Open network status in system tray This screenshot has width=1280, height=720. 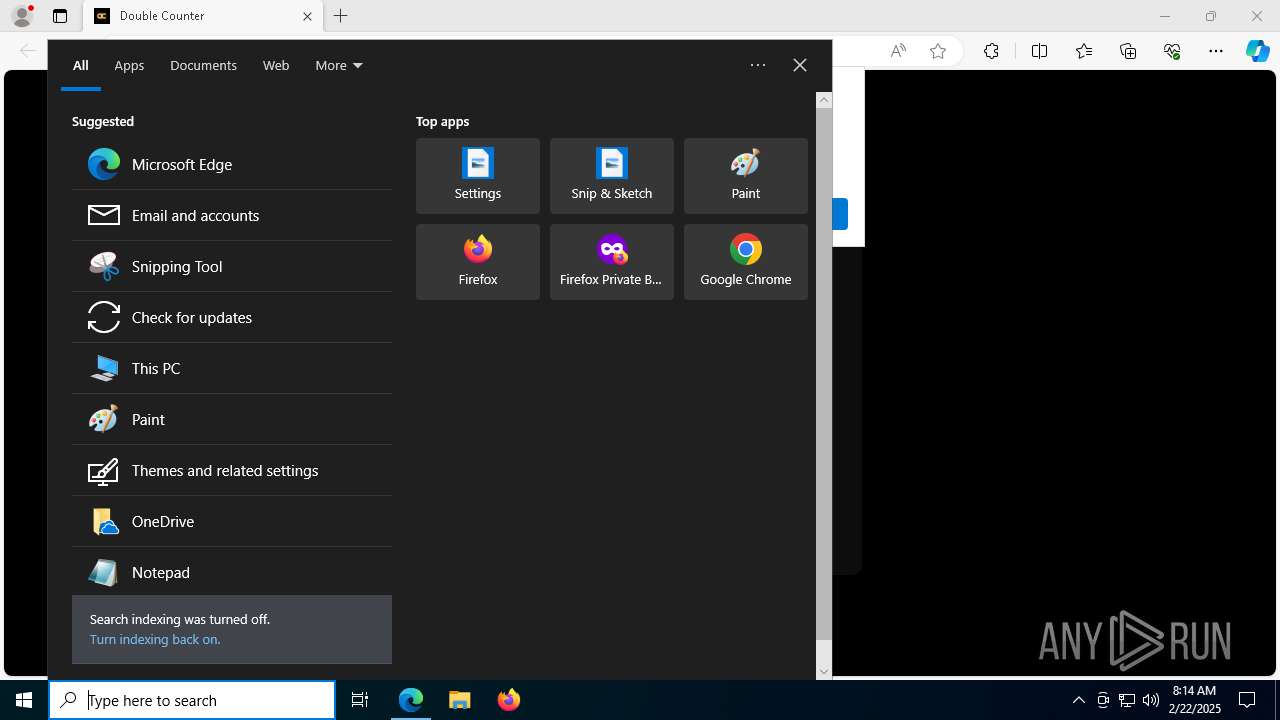click(x=1127, y=700)
